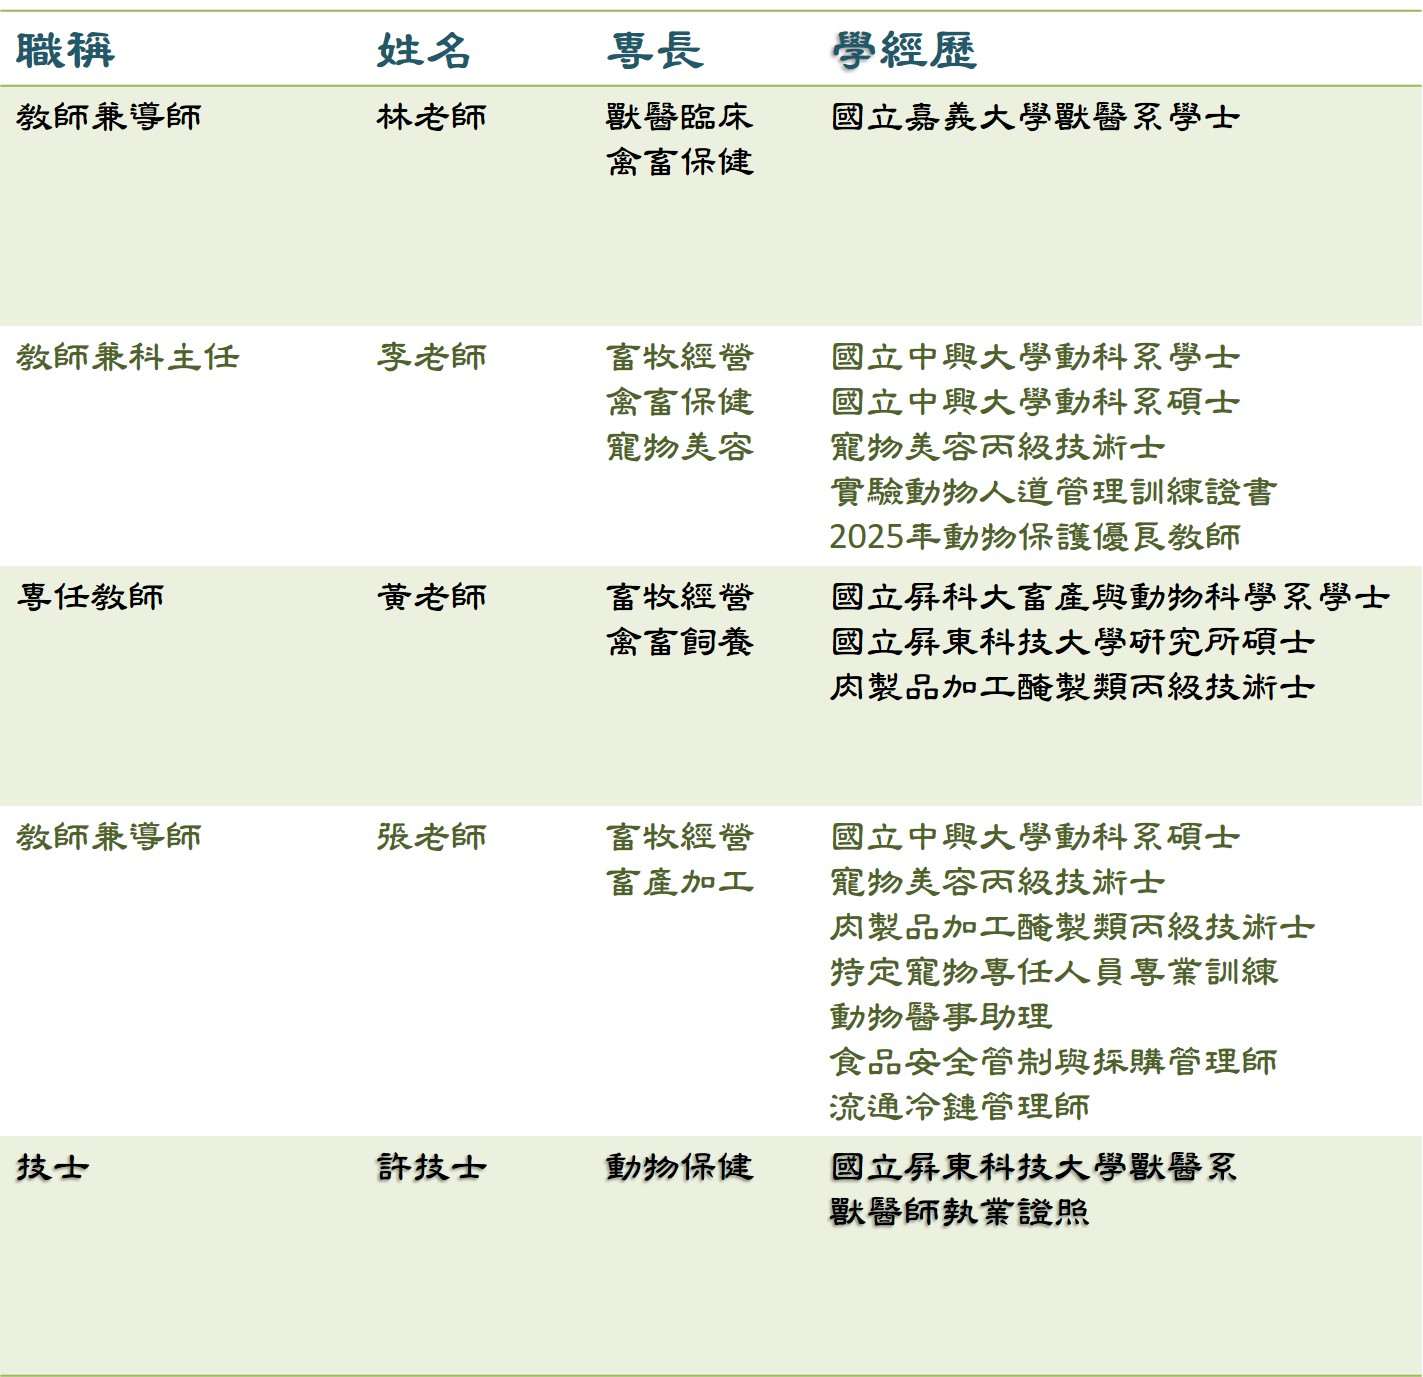Click '畜牧經營' in 張老師's row
The image size is (1423, 1377).
(679, 837)
